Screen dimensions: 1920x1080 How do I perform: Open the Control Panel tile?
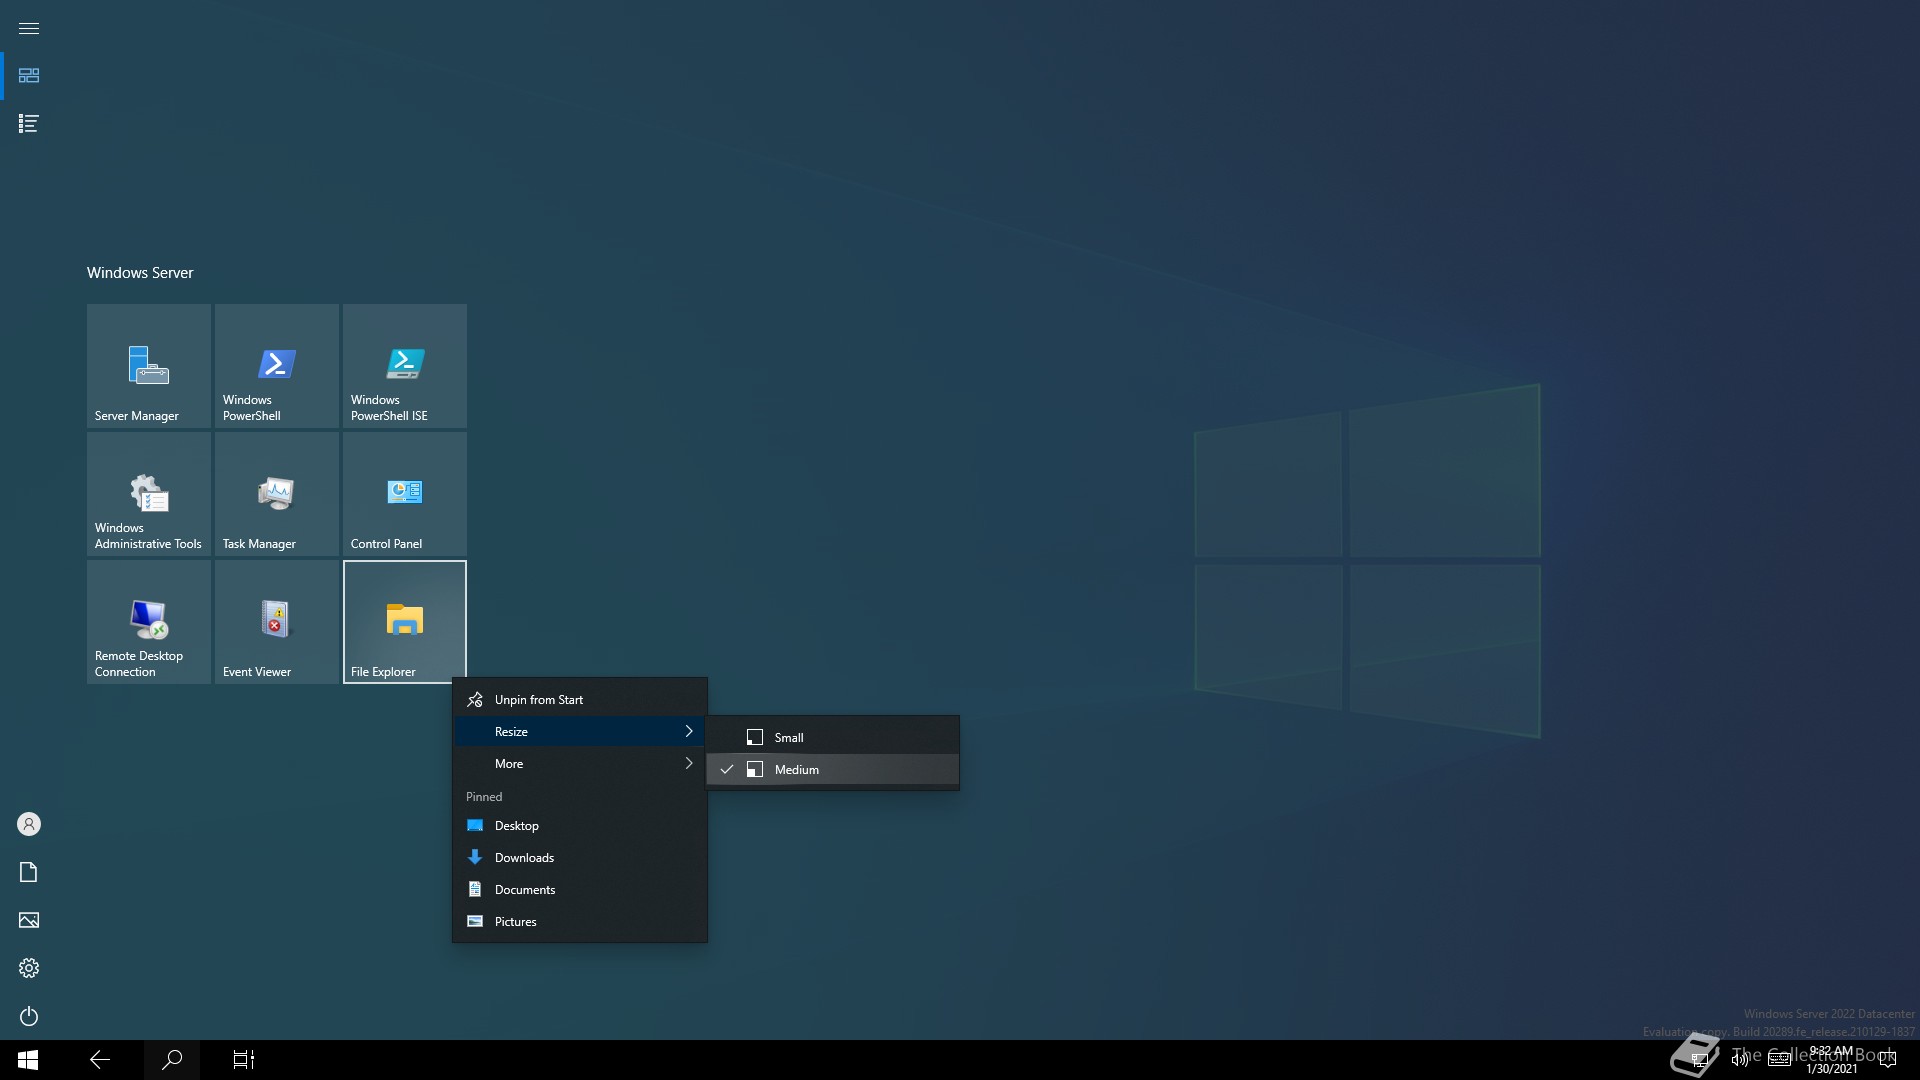point(404,494)
